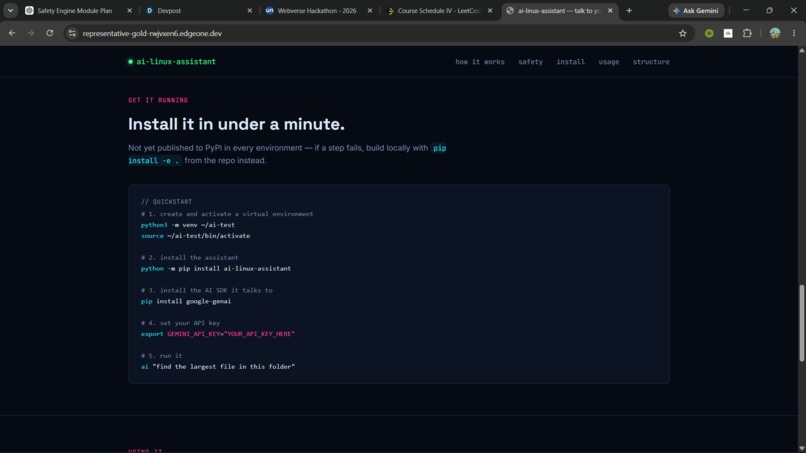Open the 'safety' nav link
The height and width of the screenshot is (453, 806).
point(530,62)
